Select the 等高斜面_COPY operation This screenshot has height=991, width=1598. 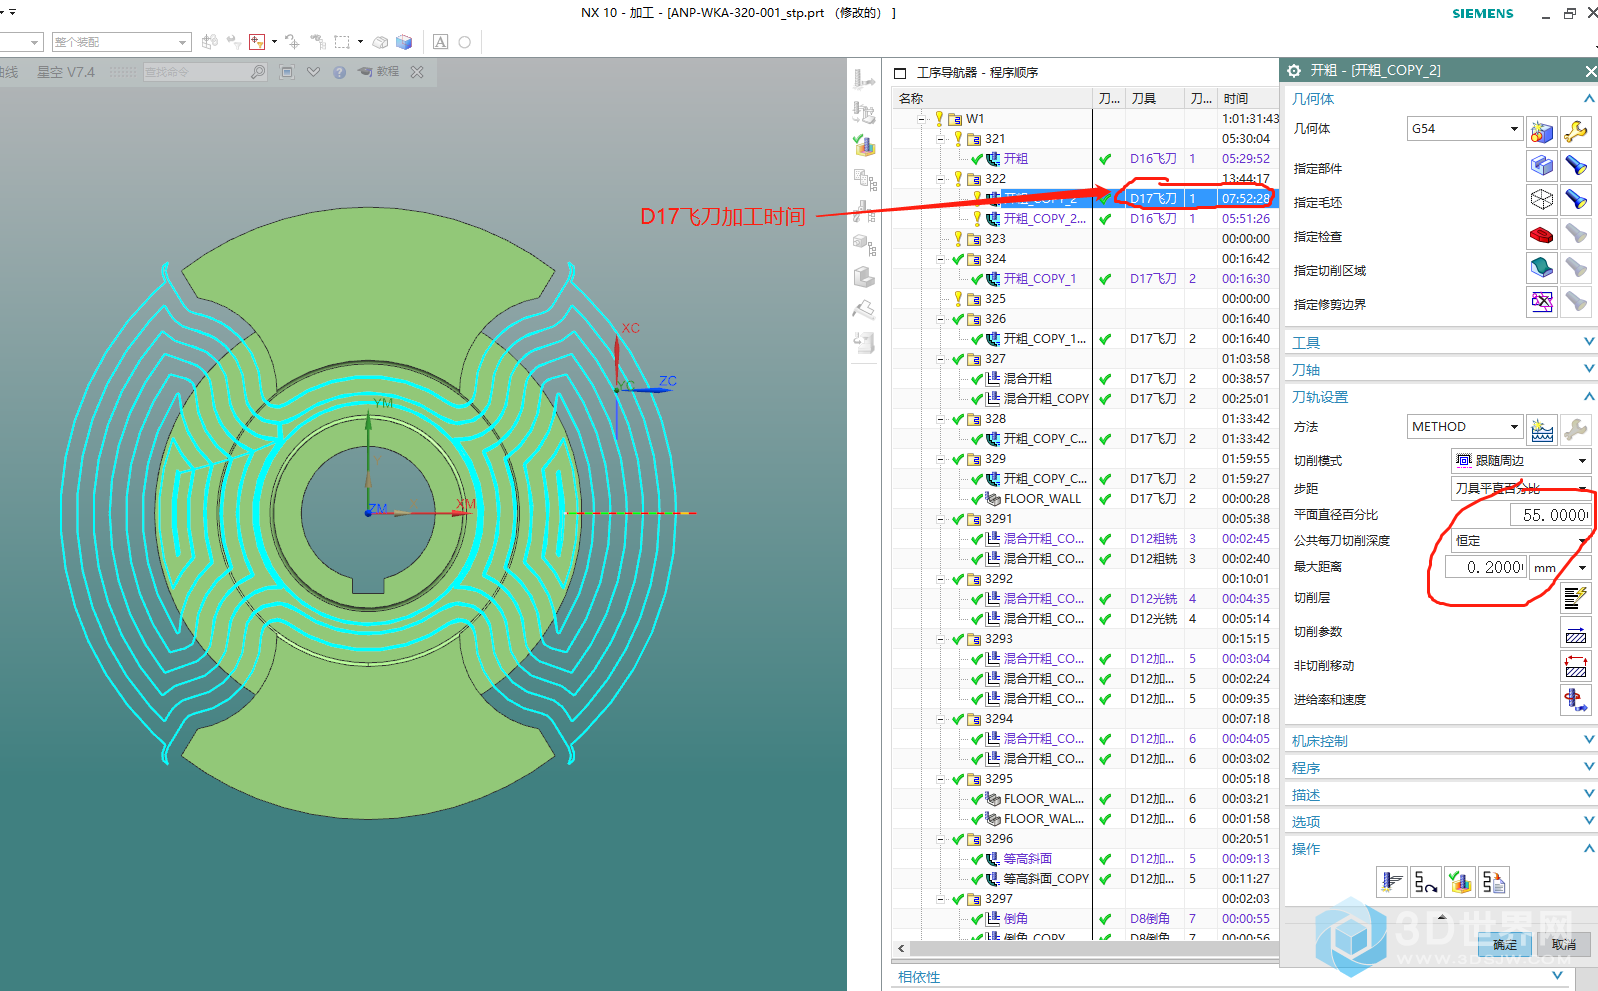[x=1046, y=878]
